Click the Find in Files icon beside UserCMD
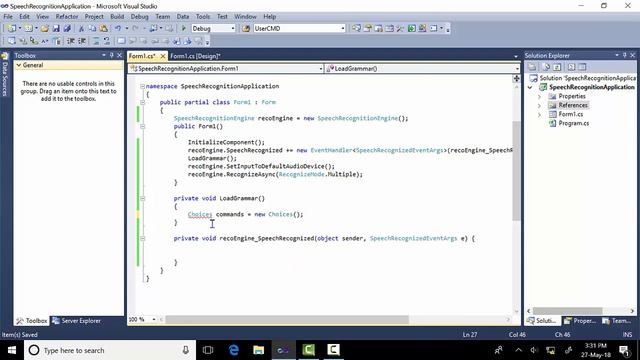 tap(246, 29)
